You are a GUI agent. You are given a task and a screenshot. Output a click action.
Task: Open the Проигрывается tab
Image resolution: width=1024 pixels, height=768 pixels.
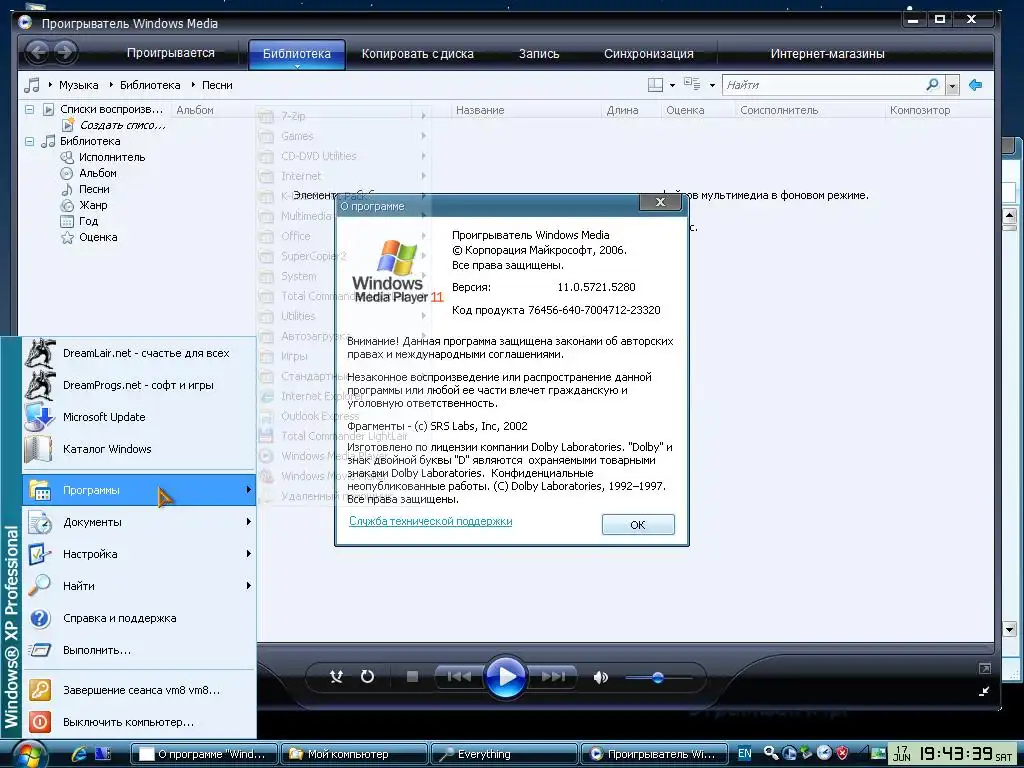point(170,53)
